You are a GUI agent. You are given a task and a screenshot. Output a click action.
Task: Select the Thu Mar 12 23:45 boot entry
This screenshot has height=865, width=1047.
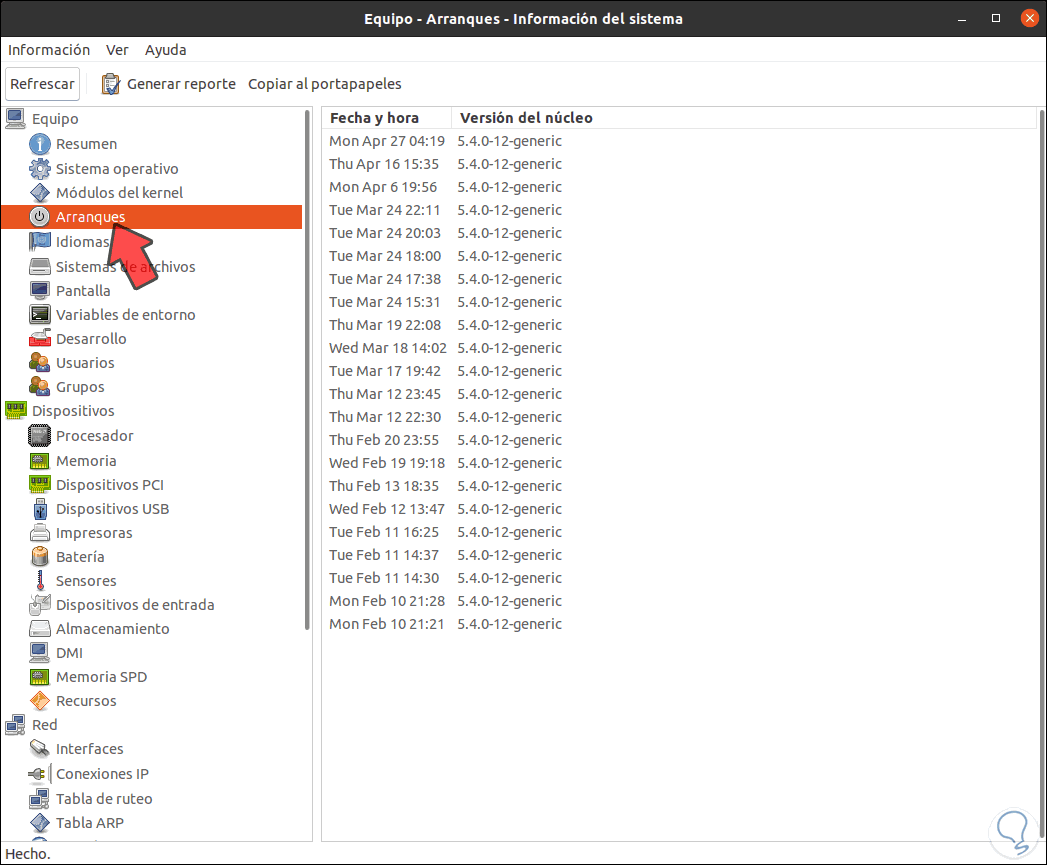coord(679,394)
